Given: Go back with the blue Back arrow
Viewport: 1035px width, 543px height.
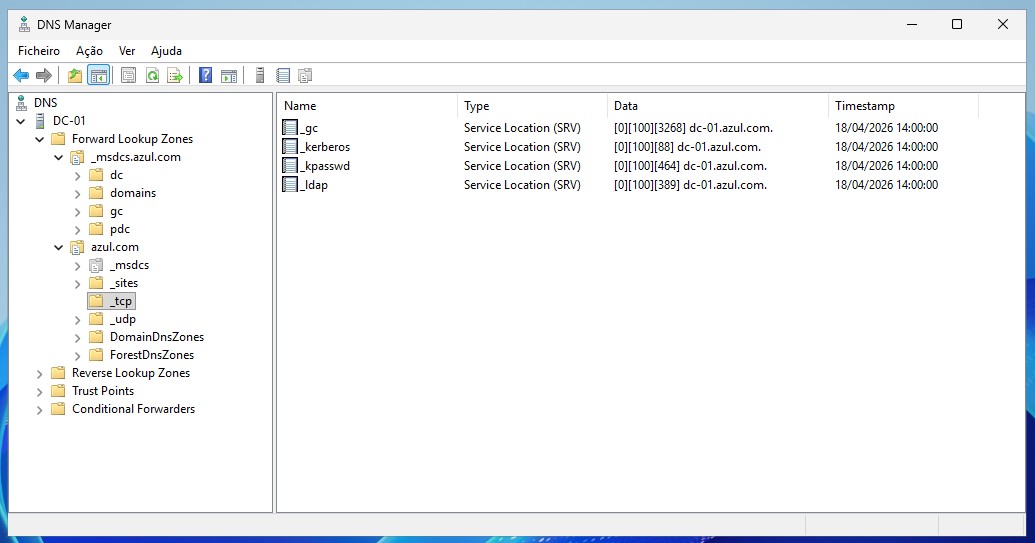Looking at the screenshot, I should (x=21, y=76).
